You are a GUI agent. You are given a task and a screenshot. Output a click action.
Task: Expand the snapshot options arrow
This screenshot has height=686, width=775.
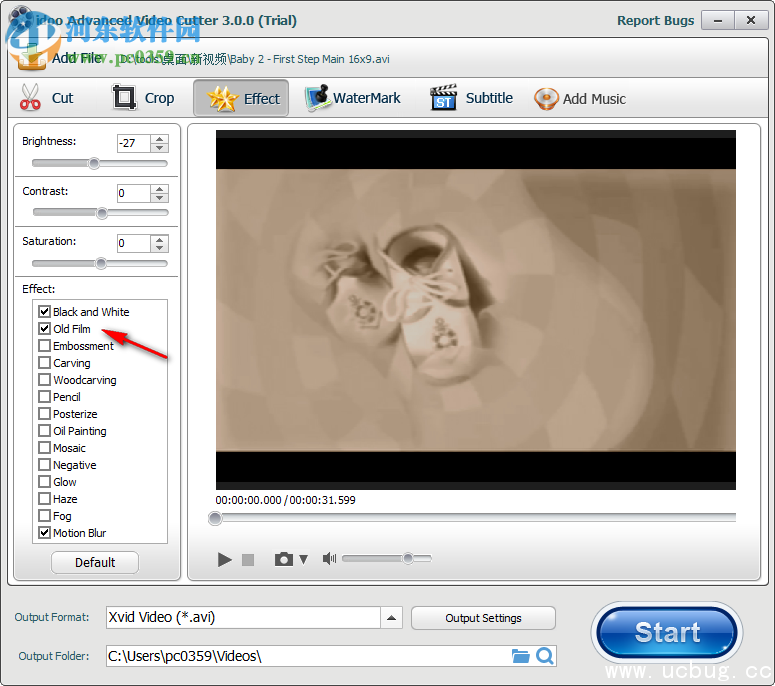[x=303, y=559]
